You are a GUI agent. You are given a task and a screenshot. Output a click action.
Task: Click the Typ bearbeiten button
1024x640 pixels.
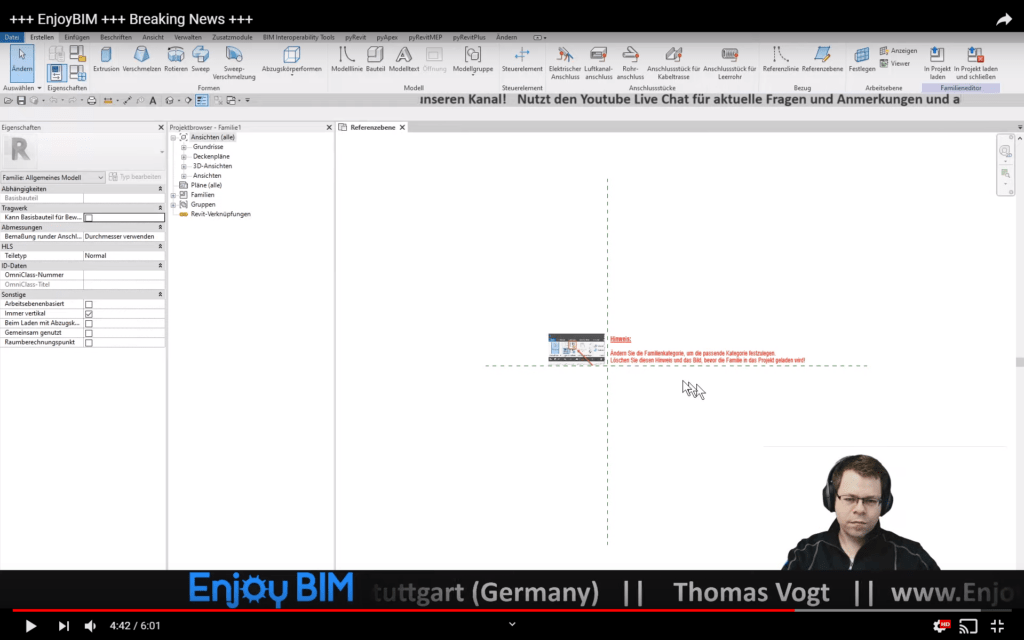135,177
